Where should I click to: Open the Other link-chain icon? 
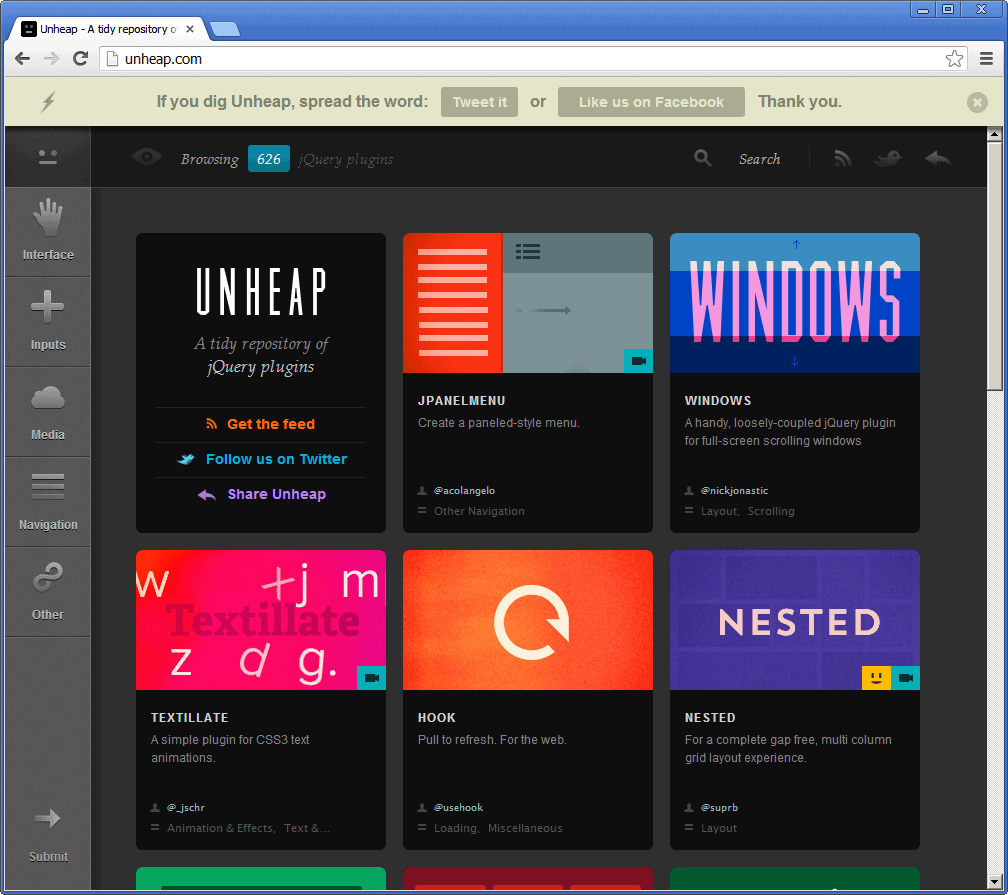[x=48, y=577]
